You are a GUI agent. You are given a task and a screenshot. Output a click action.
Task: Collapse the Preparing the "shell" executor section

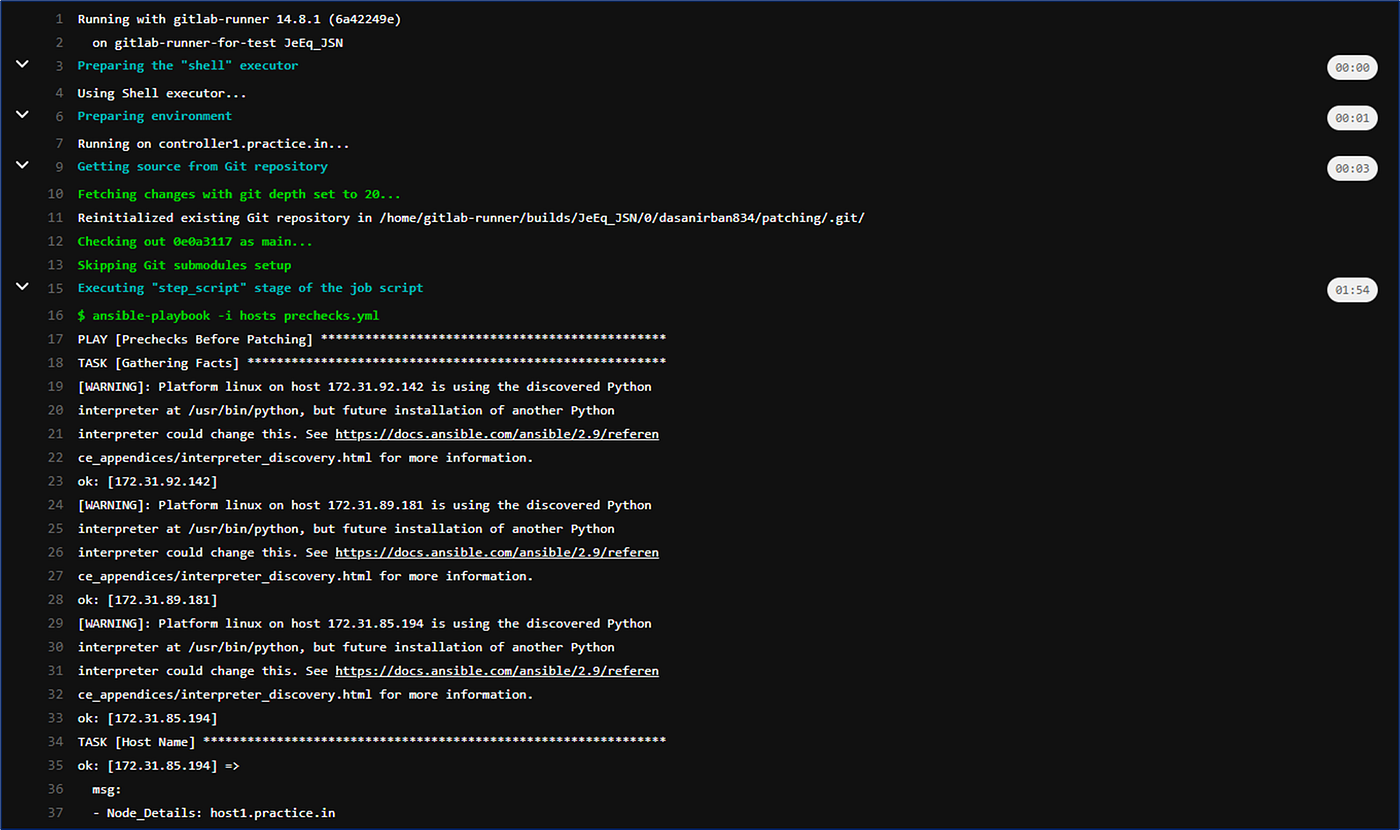22,64
